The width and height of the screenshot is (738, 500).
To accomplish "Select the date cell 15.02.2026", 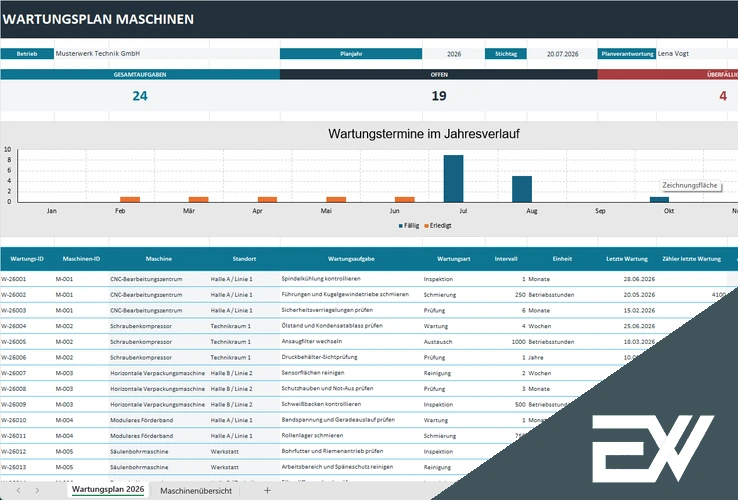I will tap(627, 310).
